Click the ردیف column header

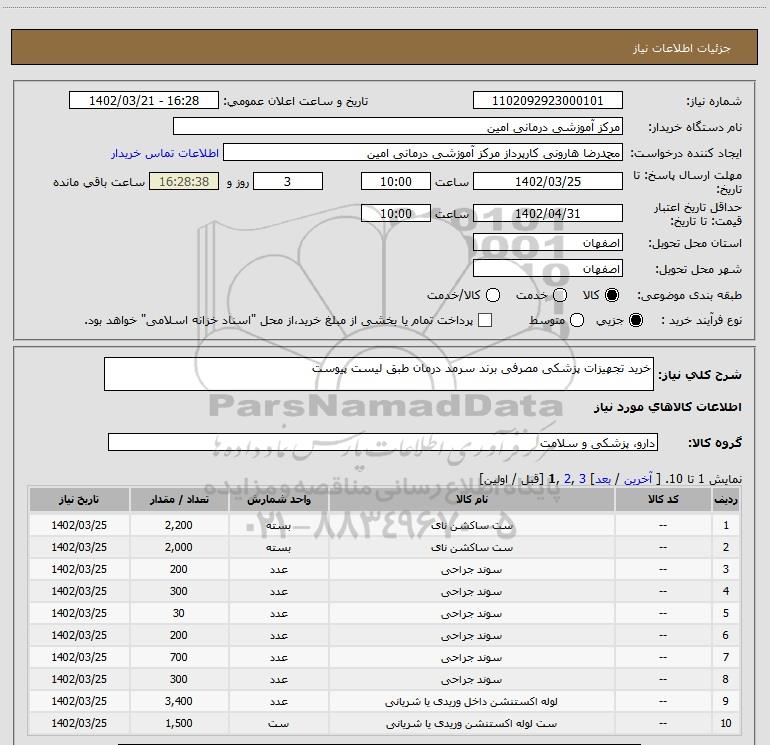(726, 499)
